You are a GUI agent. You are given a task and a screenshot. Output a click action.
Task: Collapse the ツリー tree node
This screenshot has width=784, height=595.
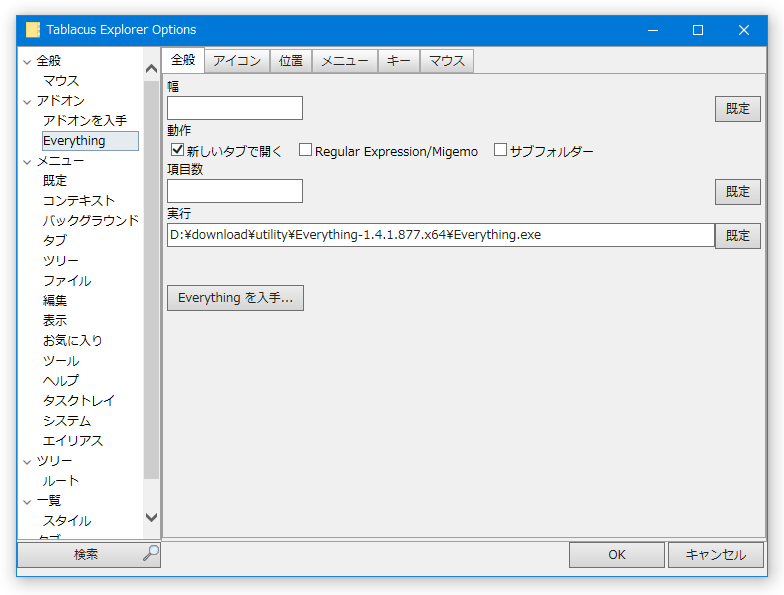click(27, 462)
